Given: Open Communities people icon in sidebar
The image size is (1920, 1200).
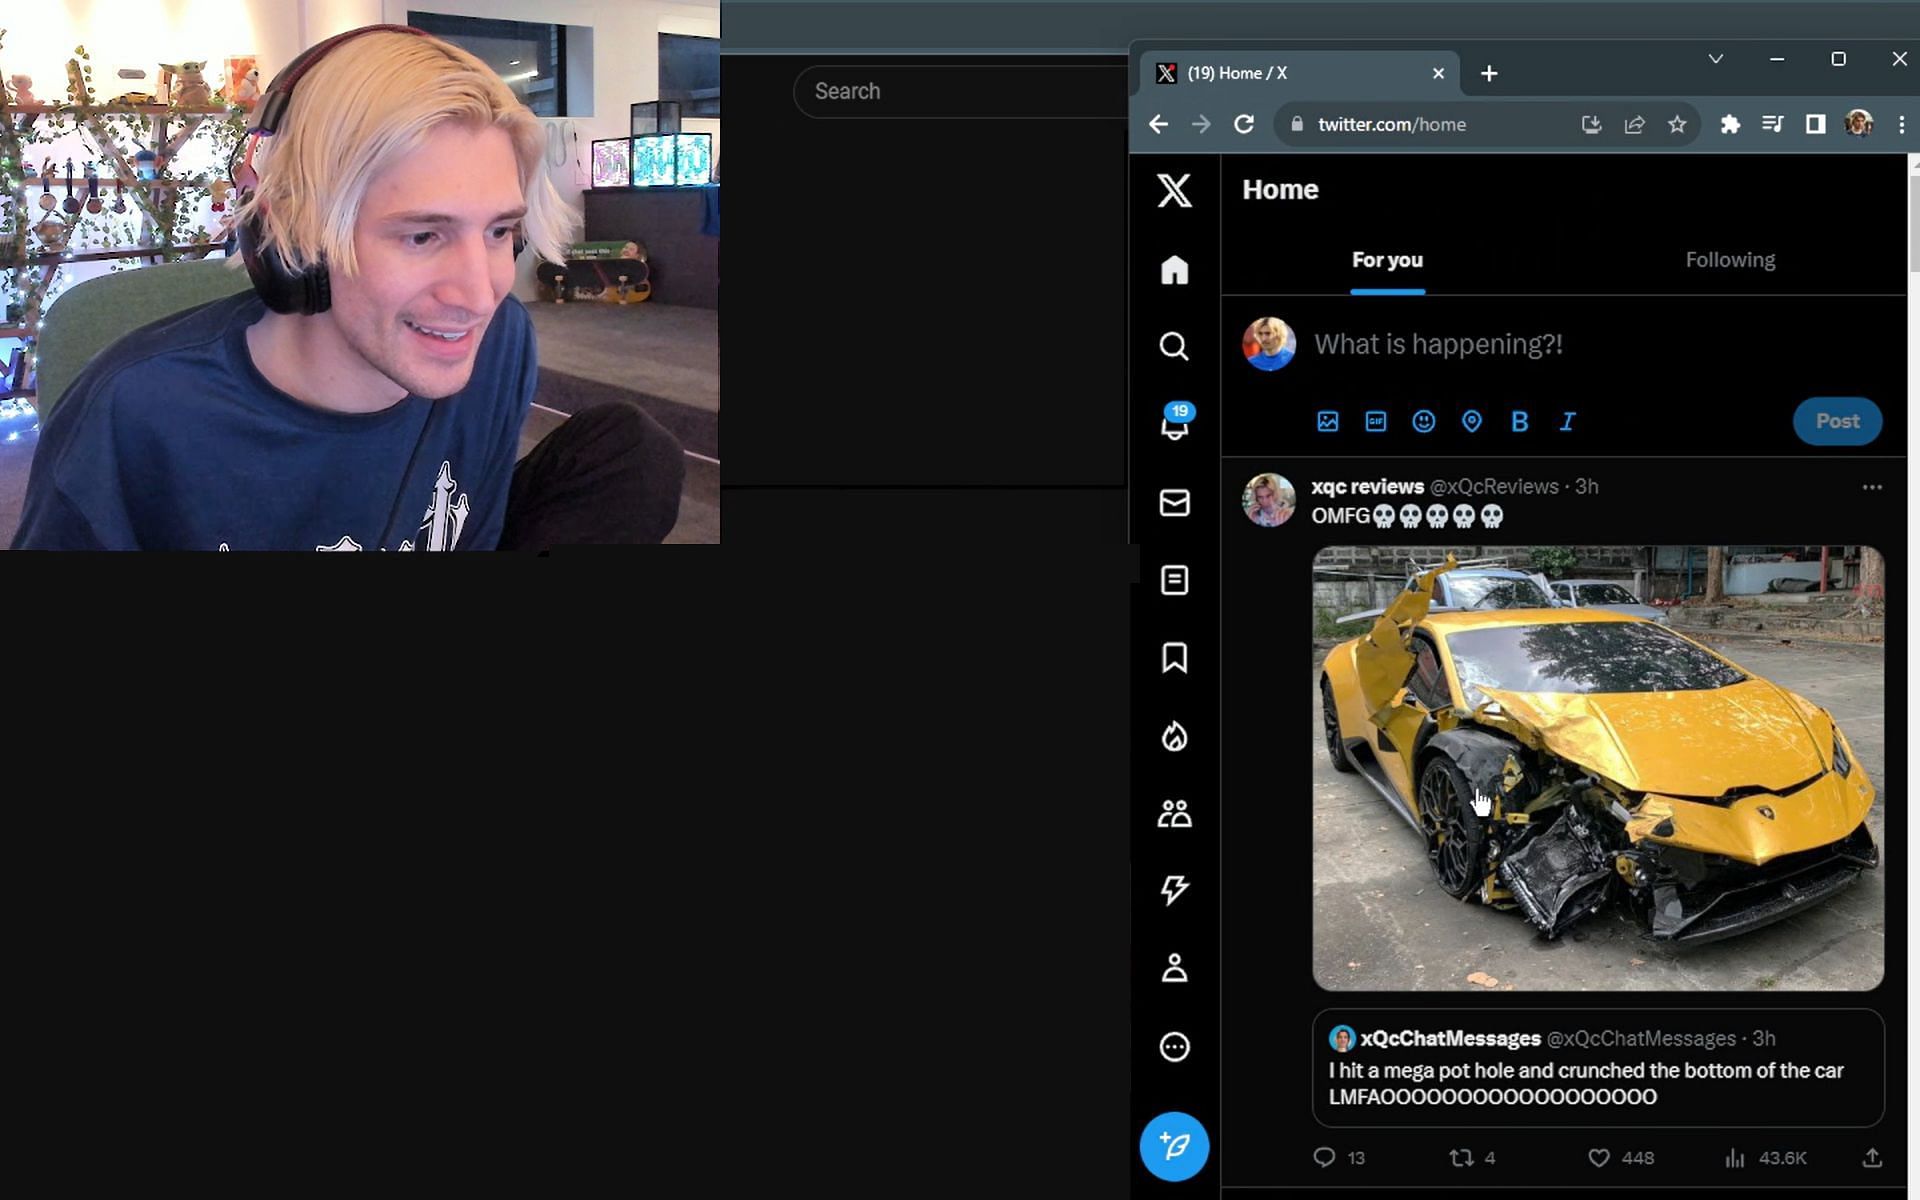Looking at the screenshot, I should pyautogui.click(x=1174, y=813).
